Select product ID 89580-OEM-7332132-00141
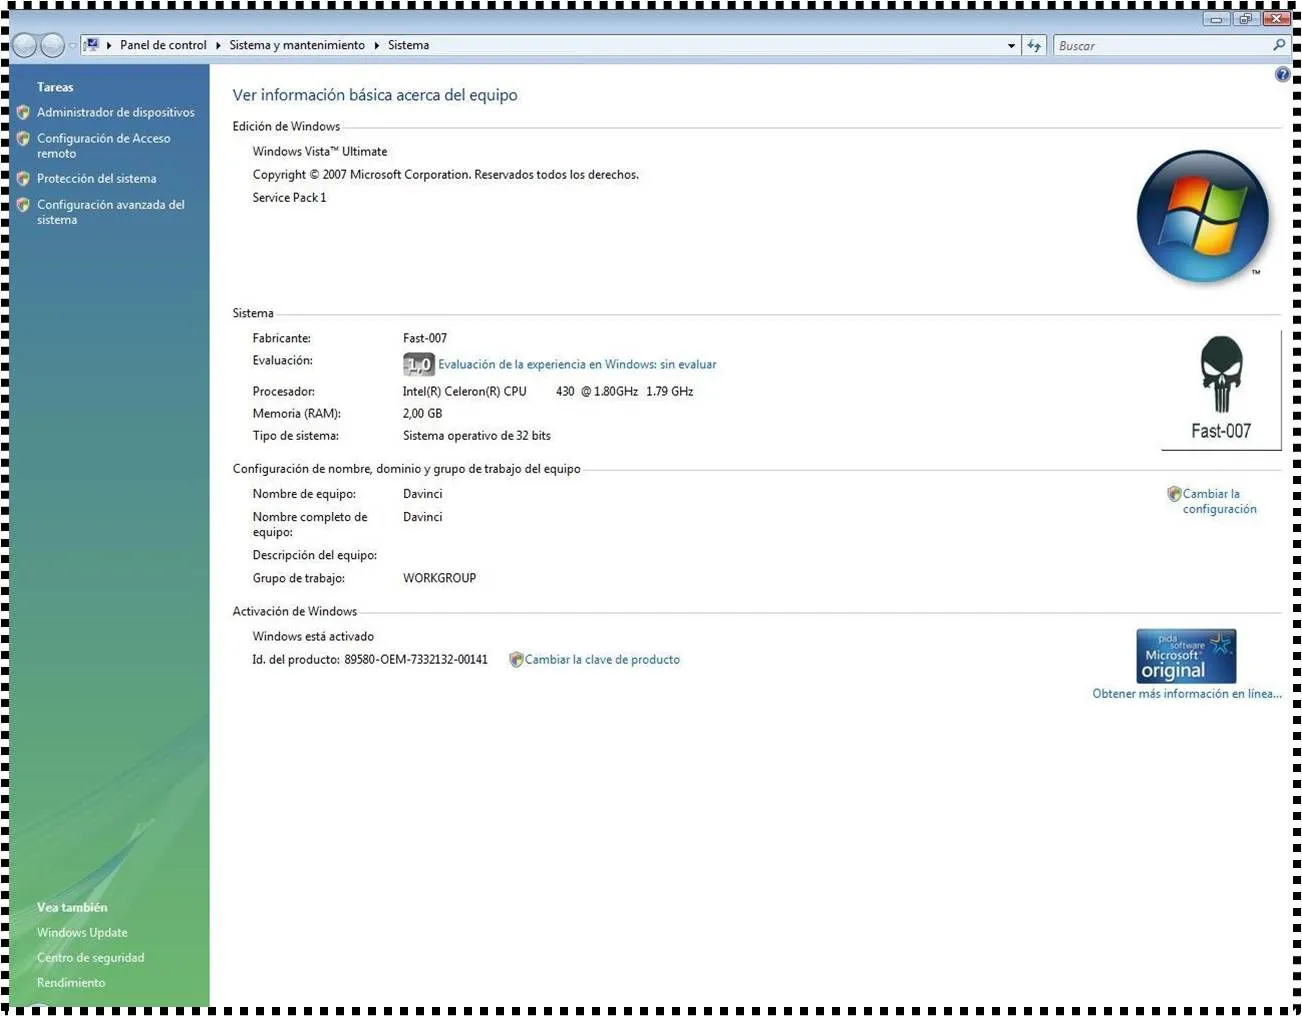This screenshot has width=1302, height=1016. click(x=416, y=659)
